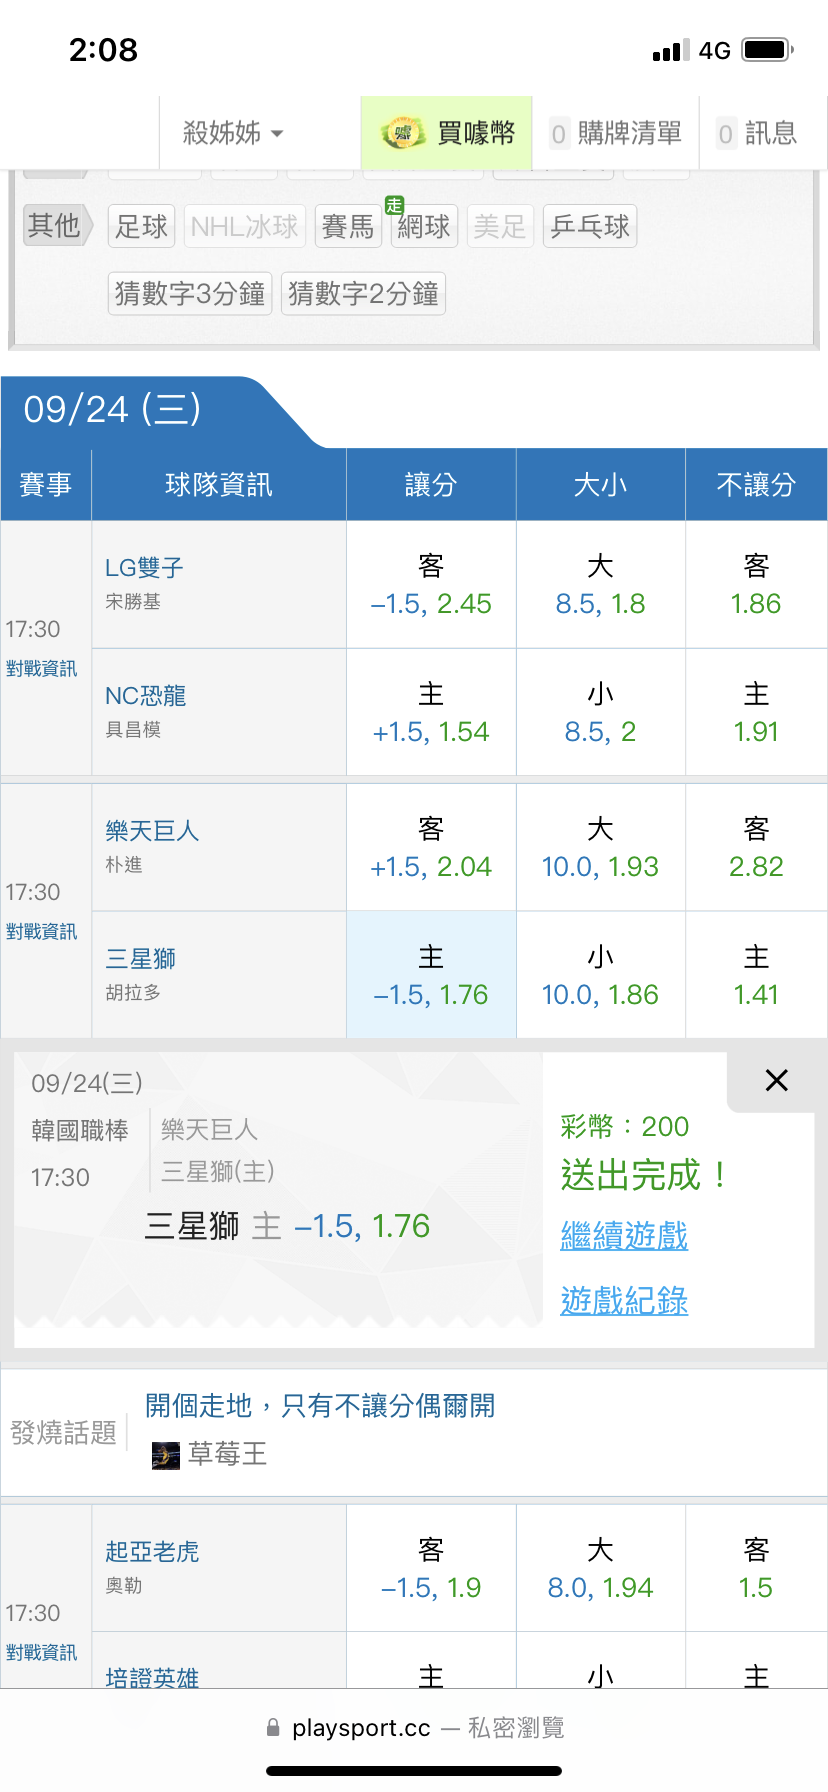828x1792 pixels.
Task: Select the 足球 sport tab
Action: (141, 227)
